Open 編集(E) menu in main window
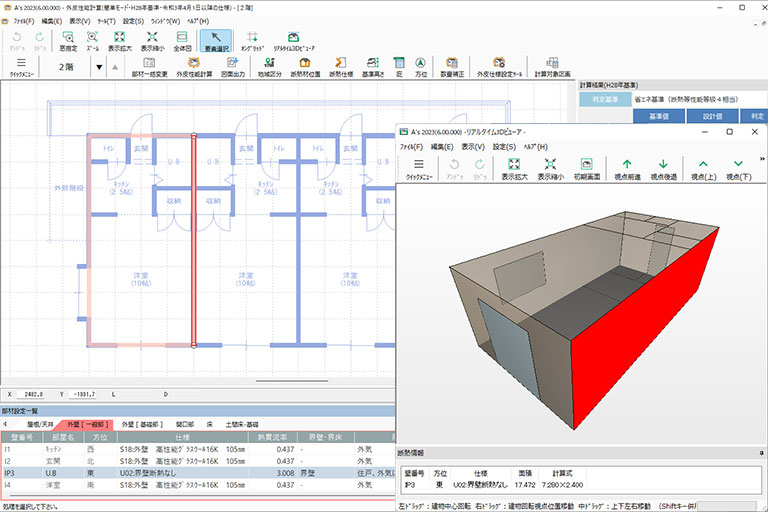Viewport: 768px width, 512px height. tap(51, 21)
